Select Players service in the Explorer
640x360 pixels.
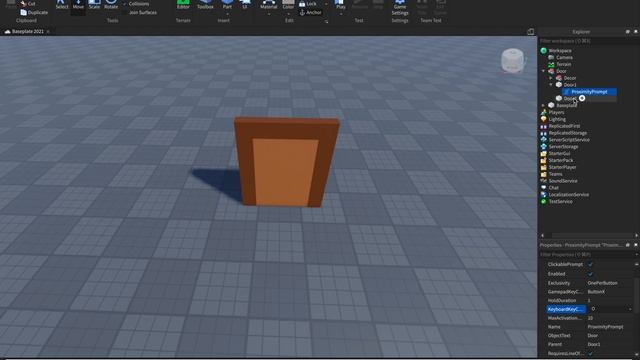[x=556, y=112]
